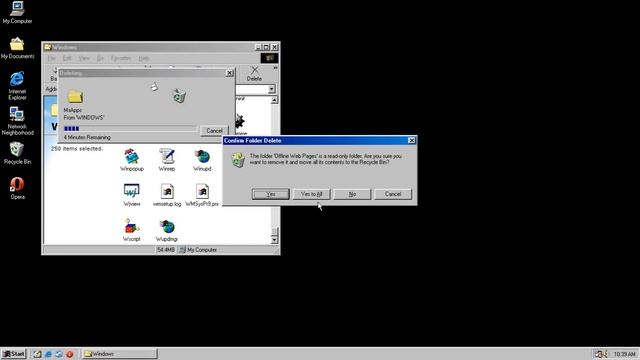This screenshot has height=360, width=640.
Task: Click the Delete toolbar icon in Windows window
Action: point(254,74)
